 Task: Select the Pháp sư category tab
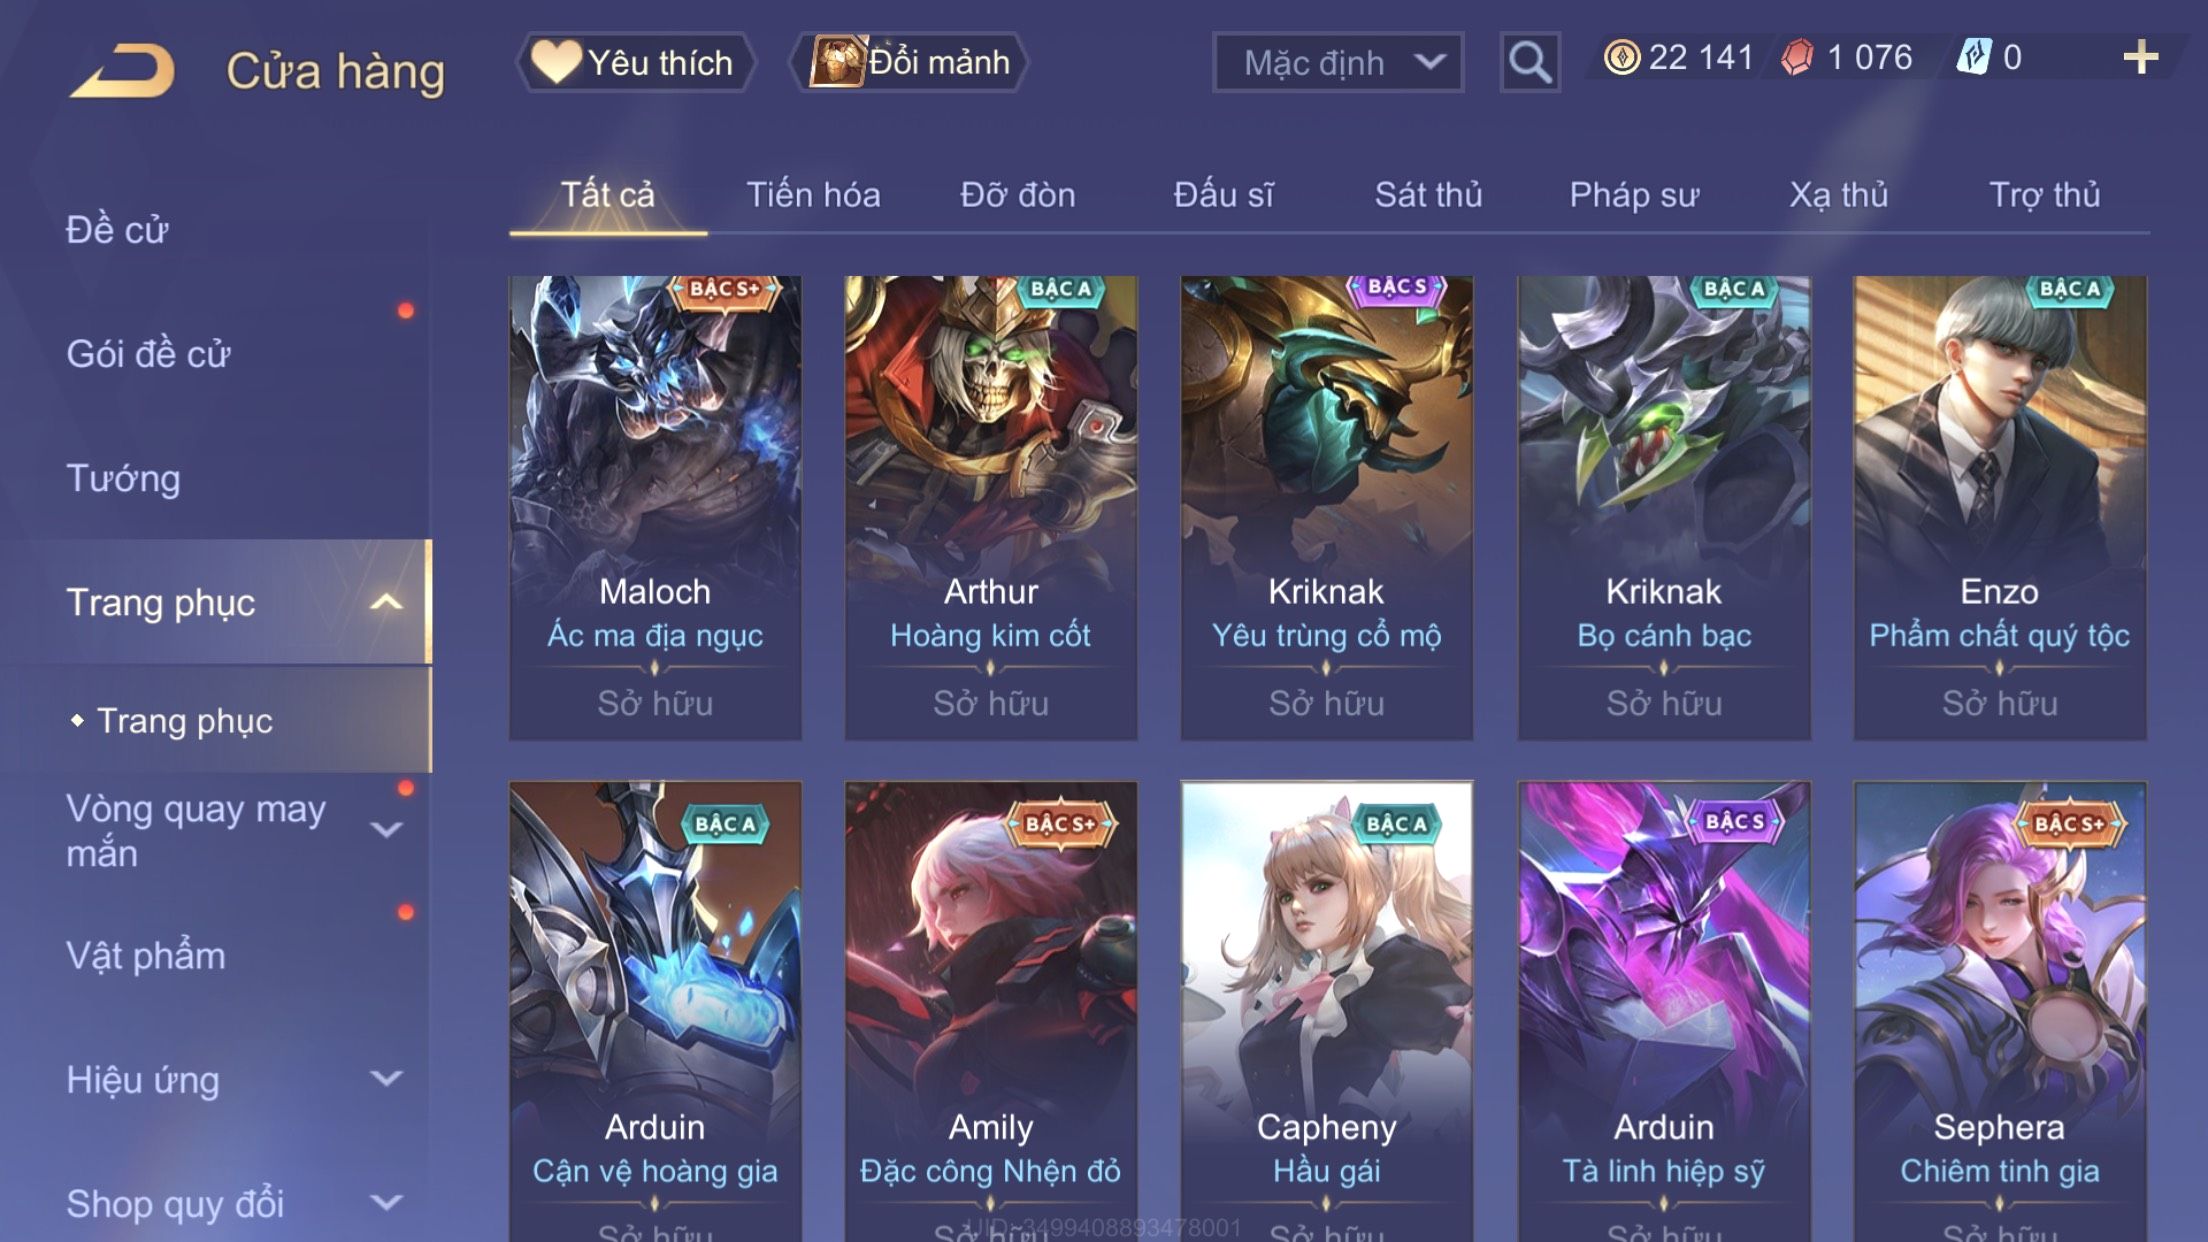tap(1634, 195)
